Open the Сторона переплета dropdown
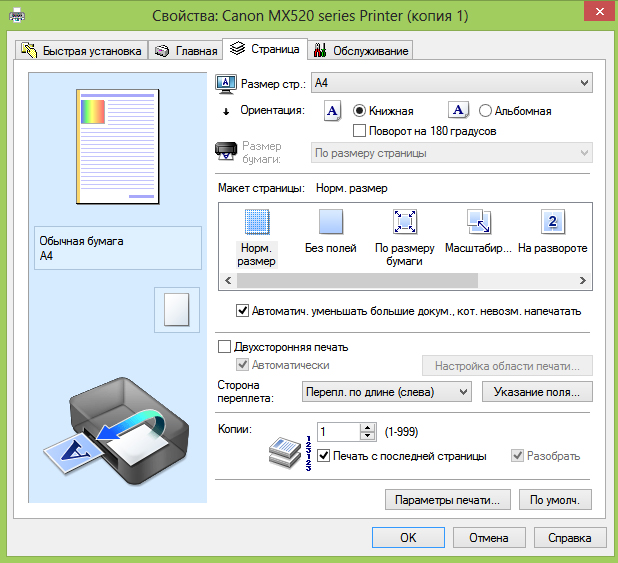This screenshot has width=618, height=563. point(387,391)
